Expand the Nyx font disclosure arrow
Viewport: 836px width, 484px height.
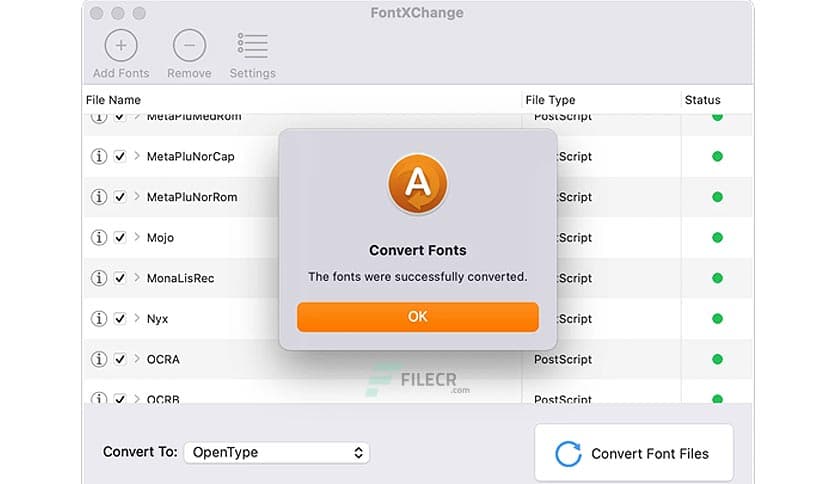136,319
